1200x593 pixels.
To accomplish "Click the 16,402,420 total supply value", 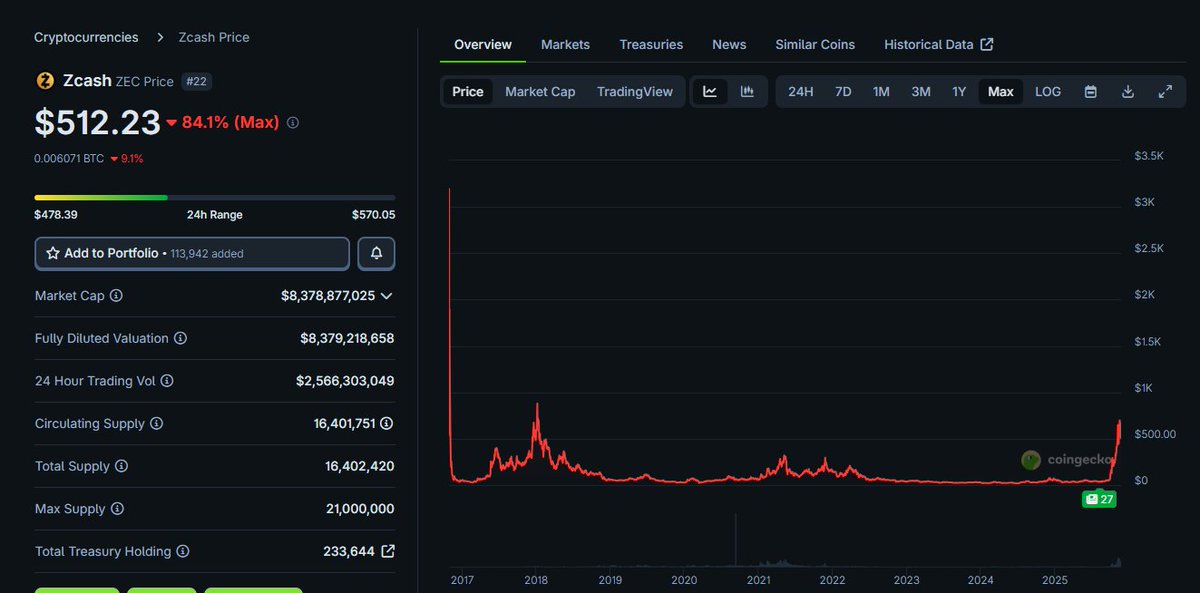I will (360, 466).
